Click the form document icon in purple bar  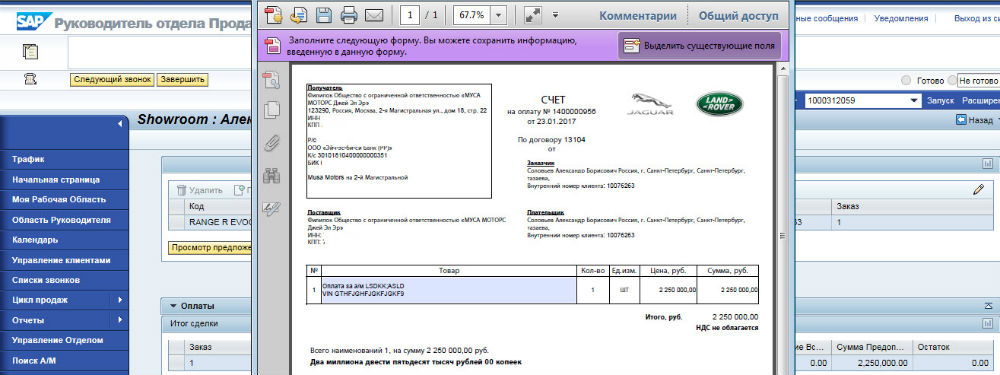click(x=274, y=46)
